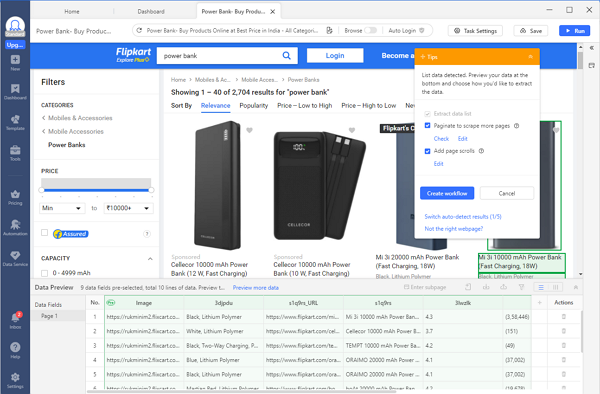Click the add field plus icon in table header

[540, 303]
